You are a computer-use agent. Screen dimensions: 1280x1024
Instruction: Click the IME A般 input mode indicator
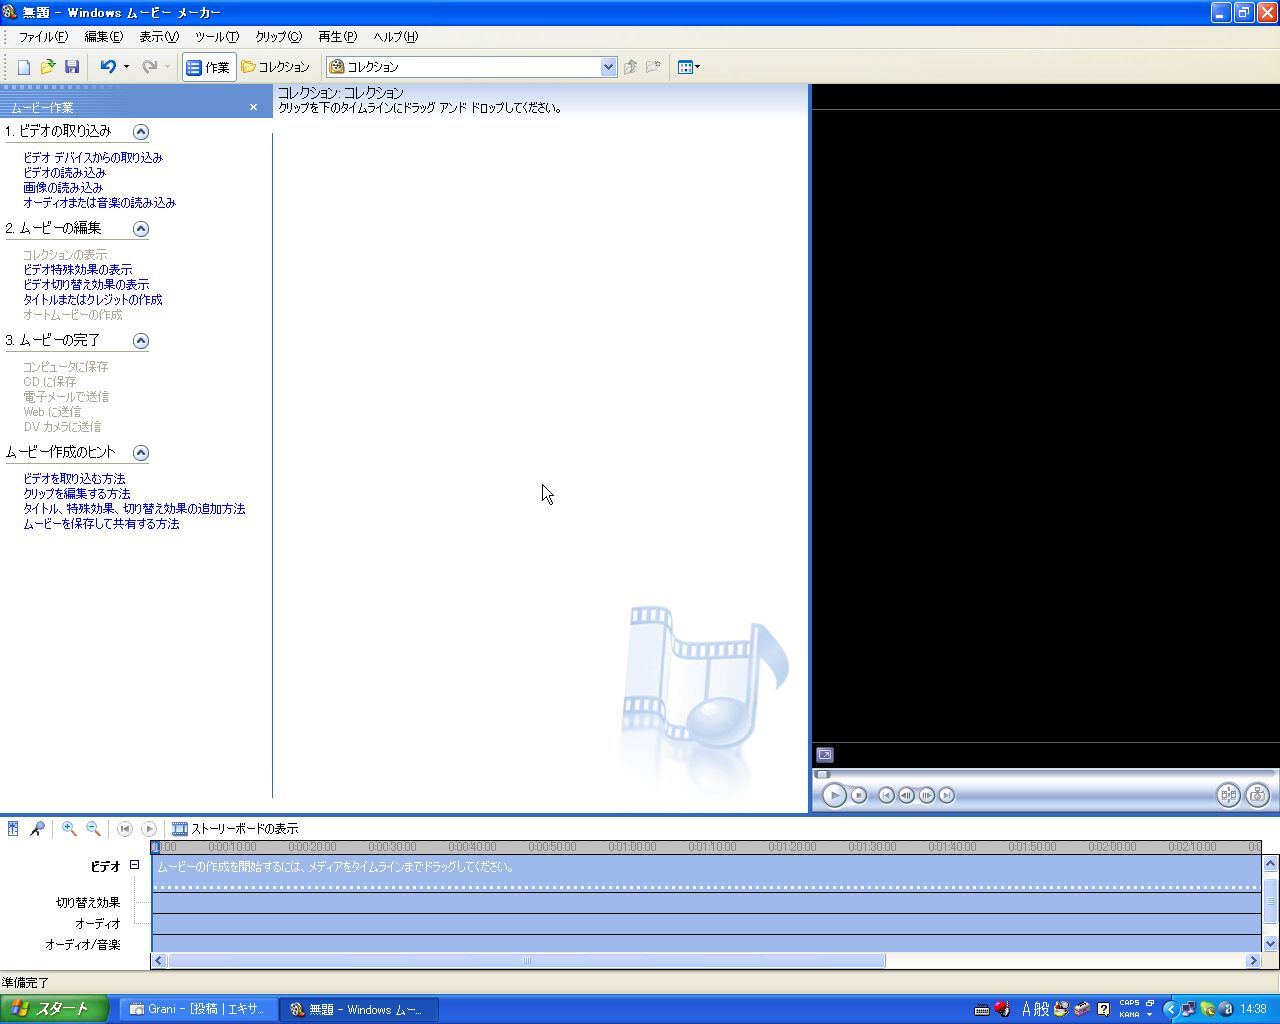(1036, 1009)
